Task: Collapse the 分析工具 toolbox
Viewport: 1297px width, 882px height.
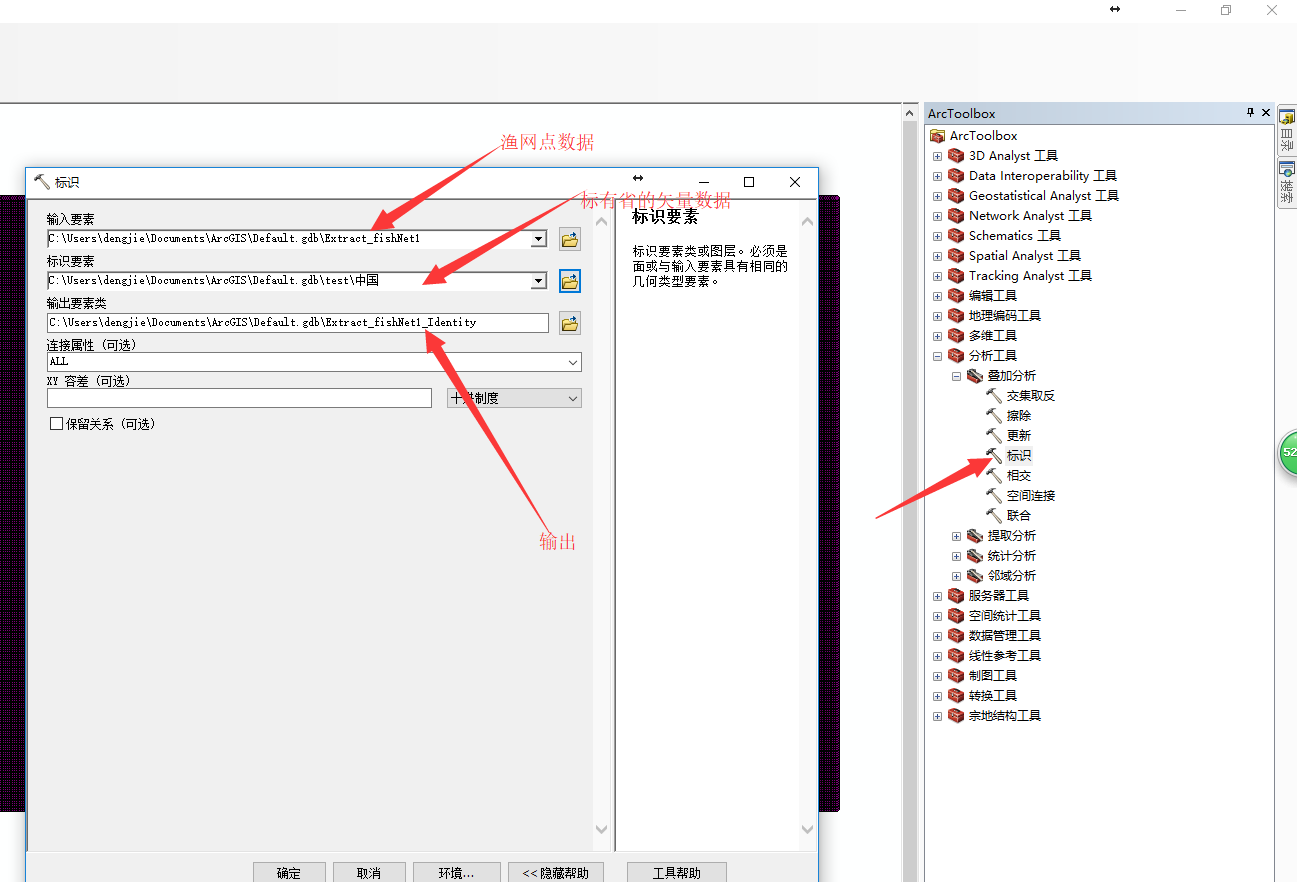Action: (937, 356)
